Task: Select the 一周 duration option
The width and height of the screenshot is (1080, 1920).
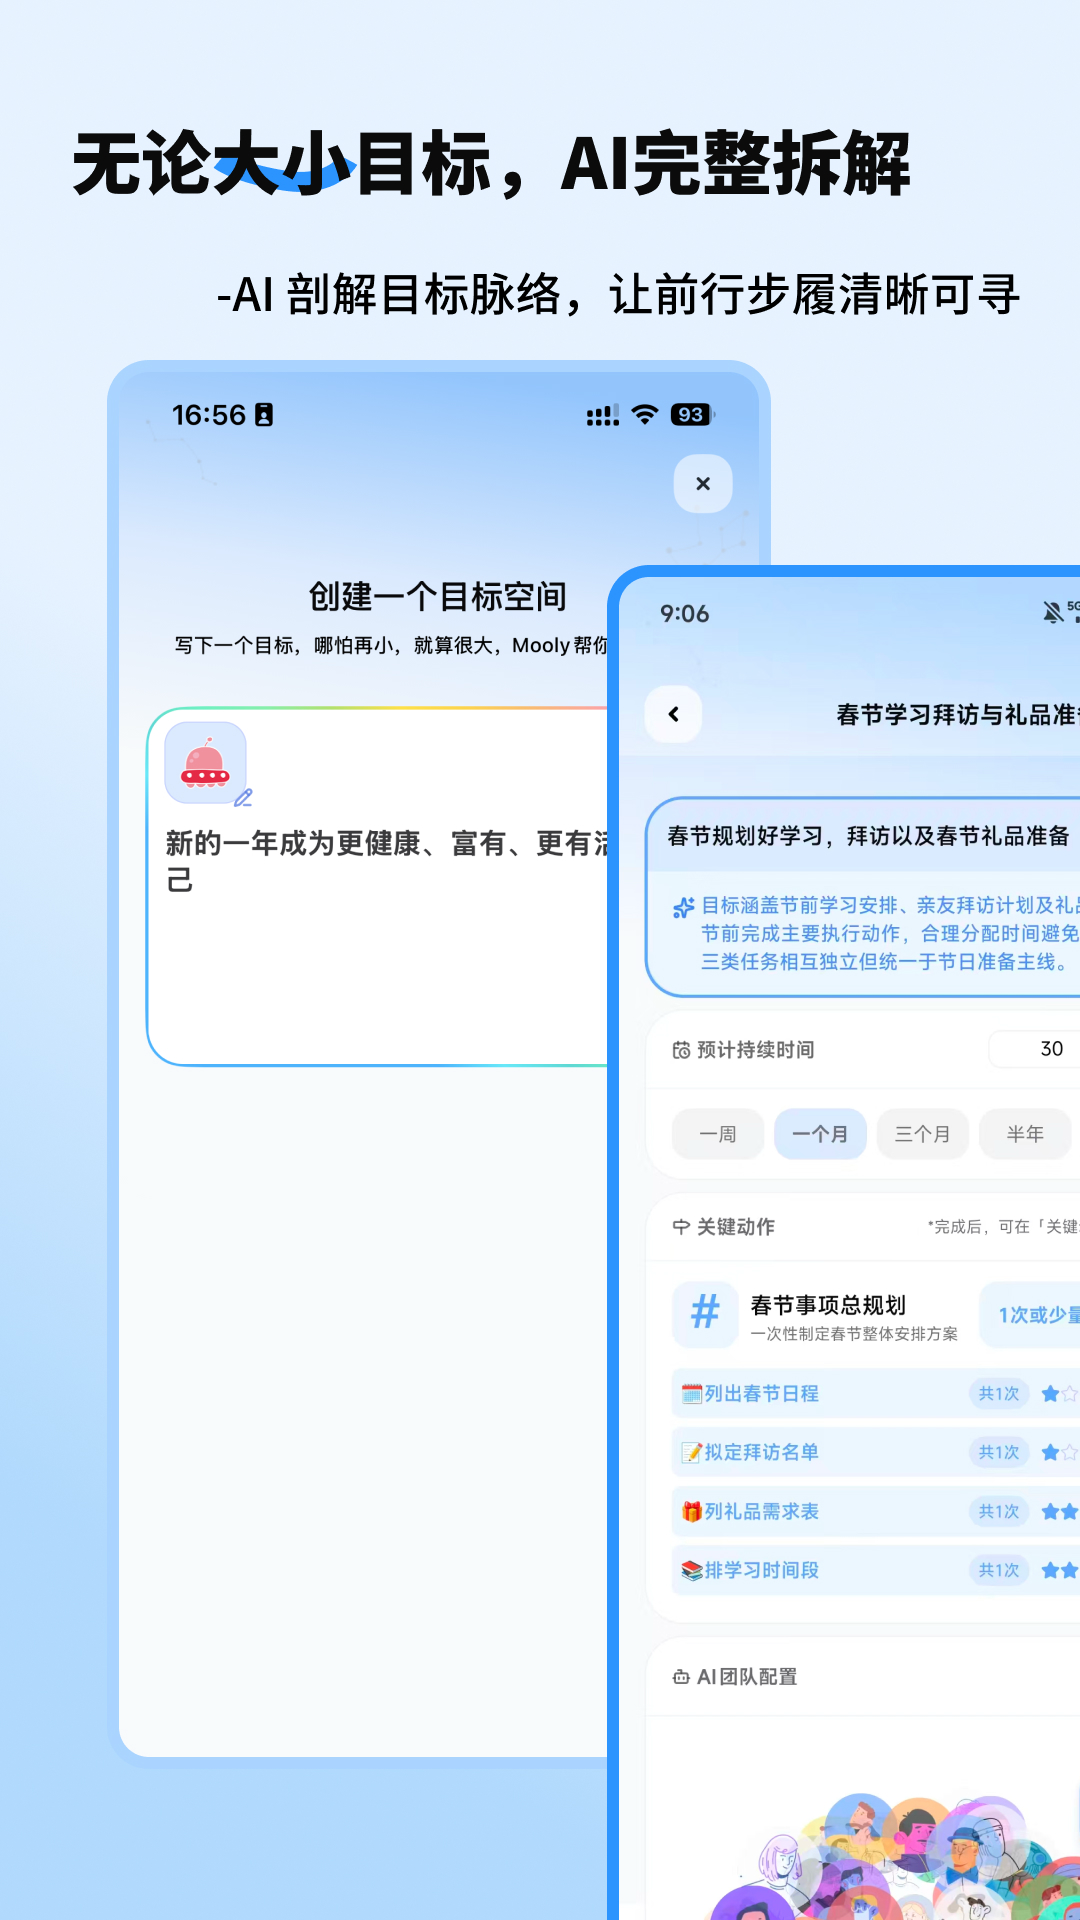Action: tap(718, 1134)
